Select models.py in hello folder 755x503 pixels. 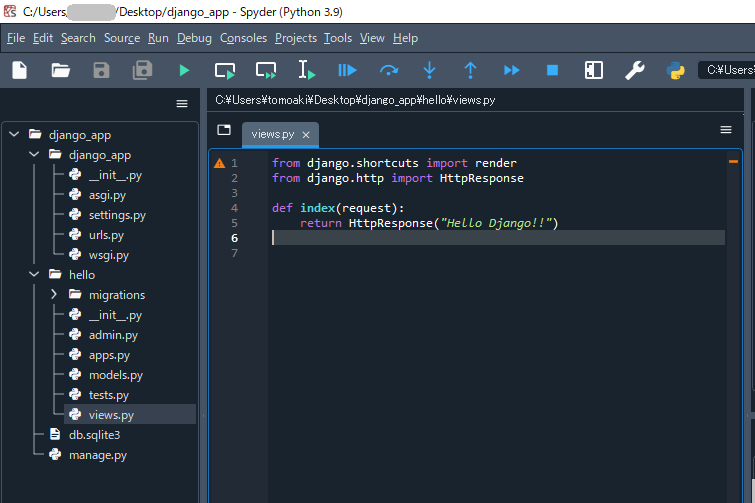click(116, 375)
